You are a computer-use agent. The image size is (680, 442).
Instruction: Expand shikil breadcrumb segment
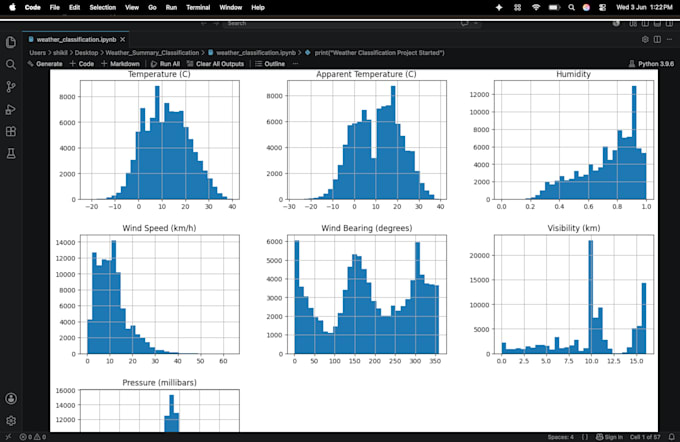60,52
